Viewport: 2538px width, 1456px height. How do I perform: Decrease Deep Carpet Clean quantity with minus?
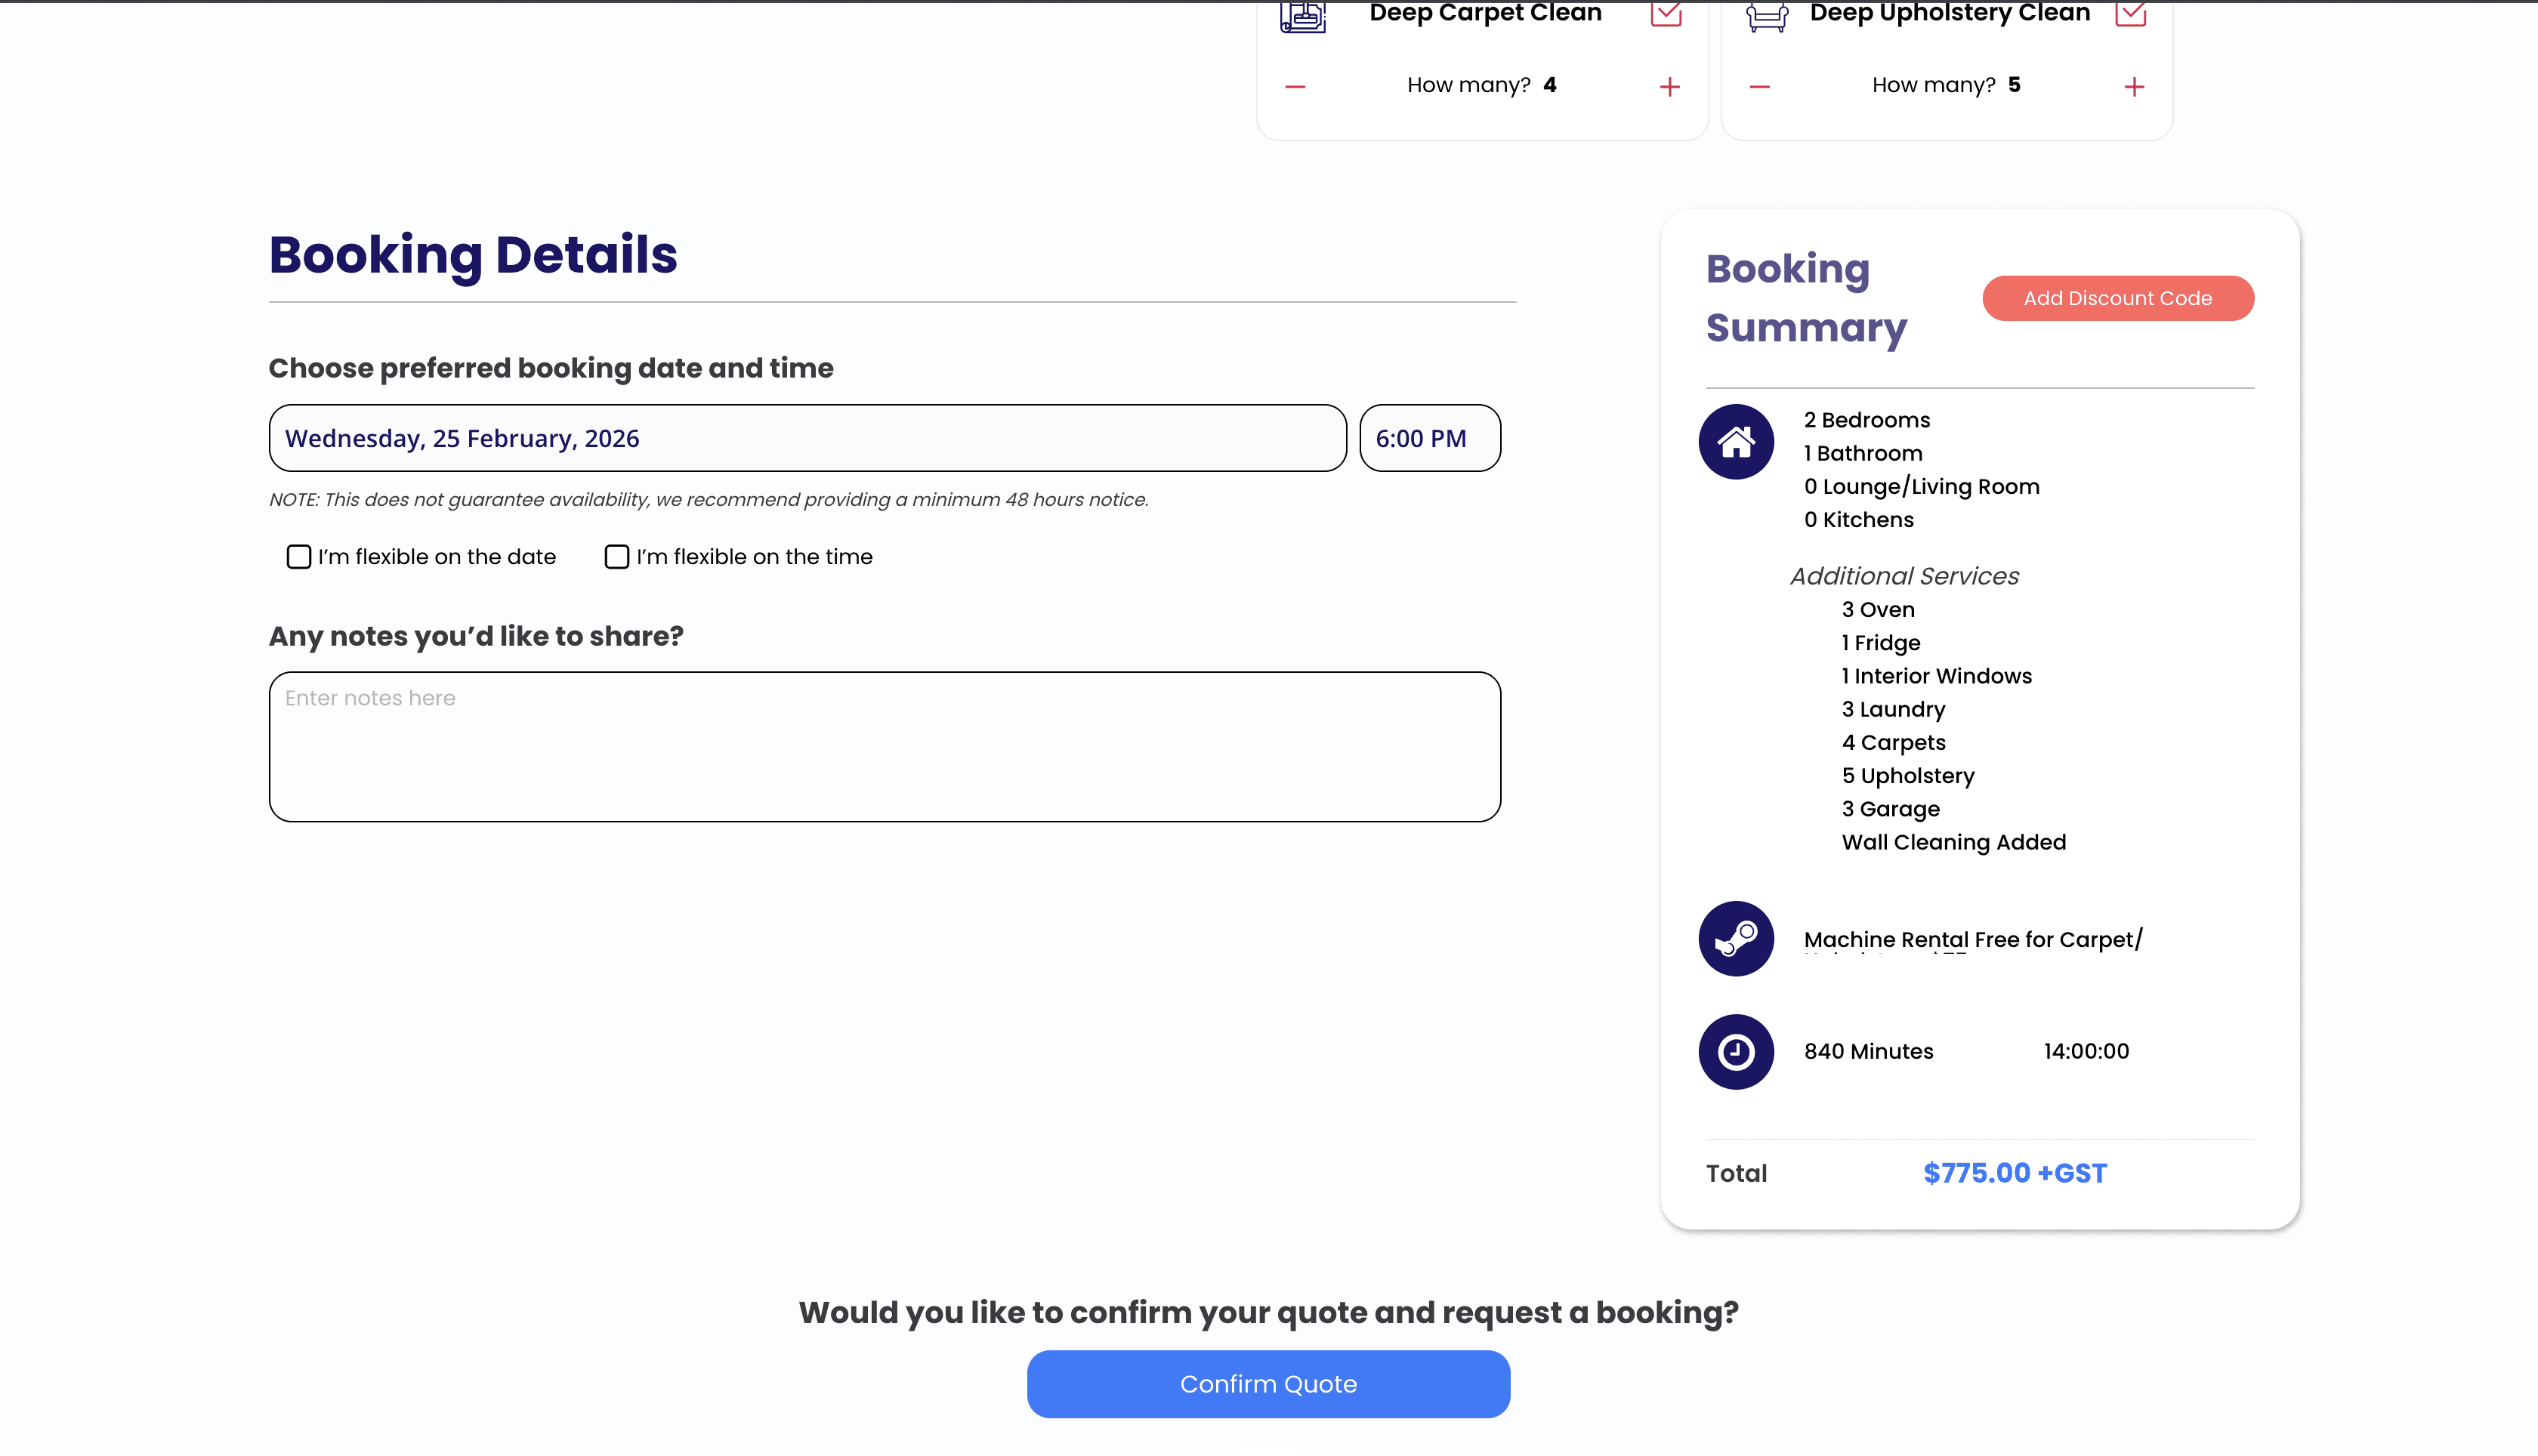pyautogui.click(x=1295, y=87)
